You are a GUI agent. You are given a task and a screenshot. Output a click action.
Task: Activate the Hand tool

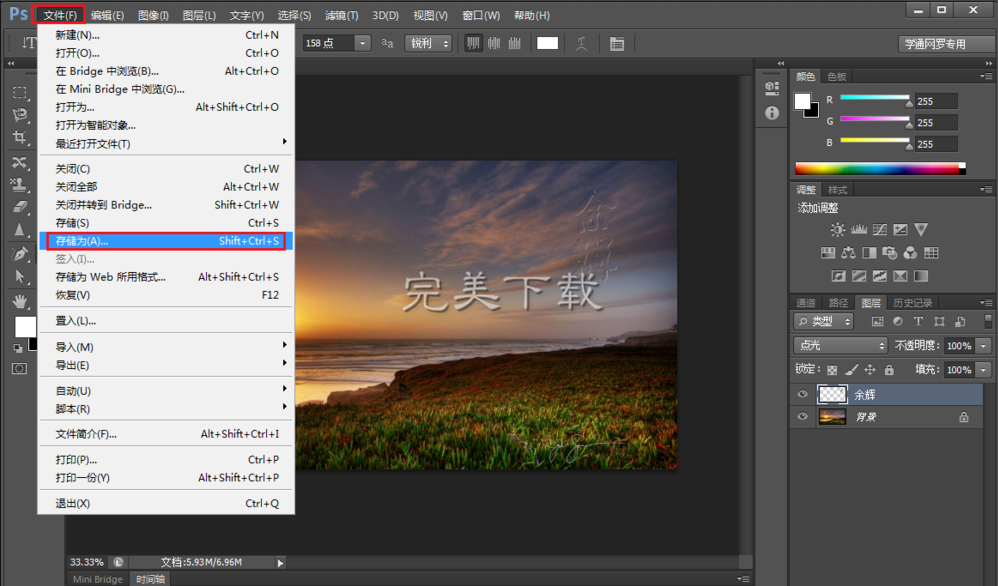click(19, 300)
